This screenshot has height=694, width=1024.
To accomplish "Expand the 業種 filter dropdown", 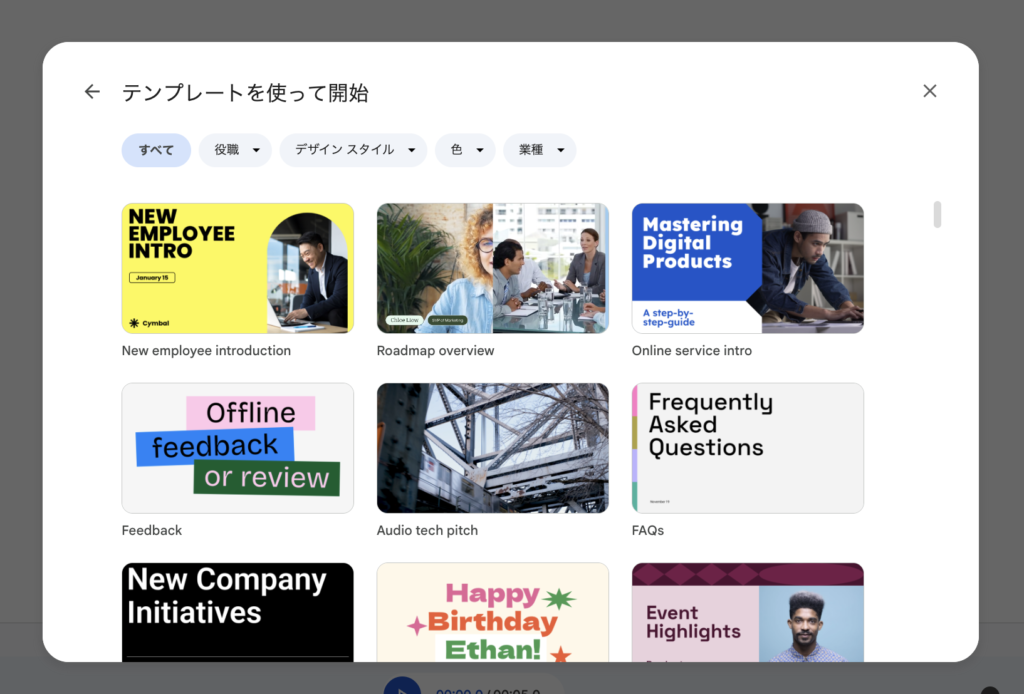I will coord(540,150).
